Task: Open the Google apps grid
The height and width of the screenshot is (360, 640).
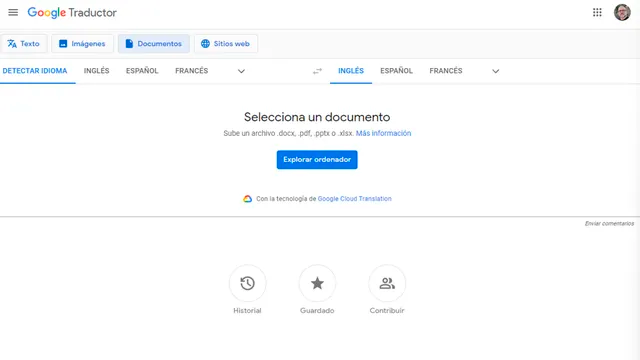Action: 597,12
